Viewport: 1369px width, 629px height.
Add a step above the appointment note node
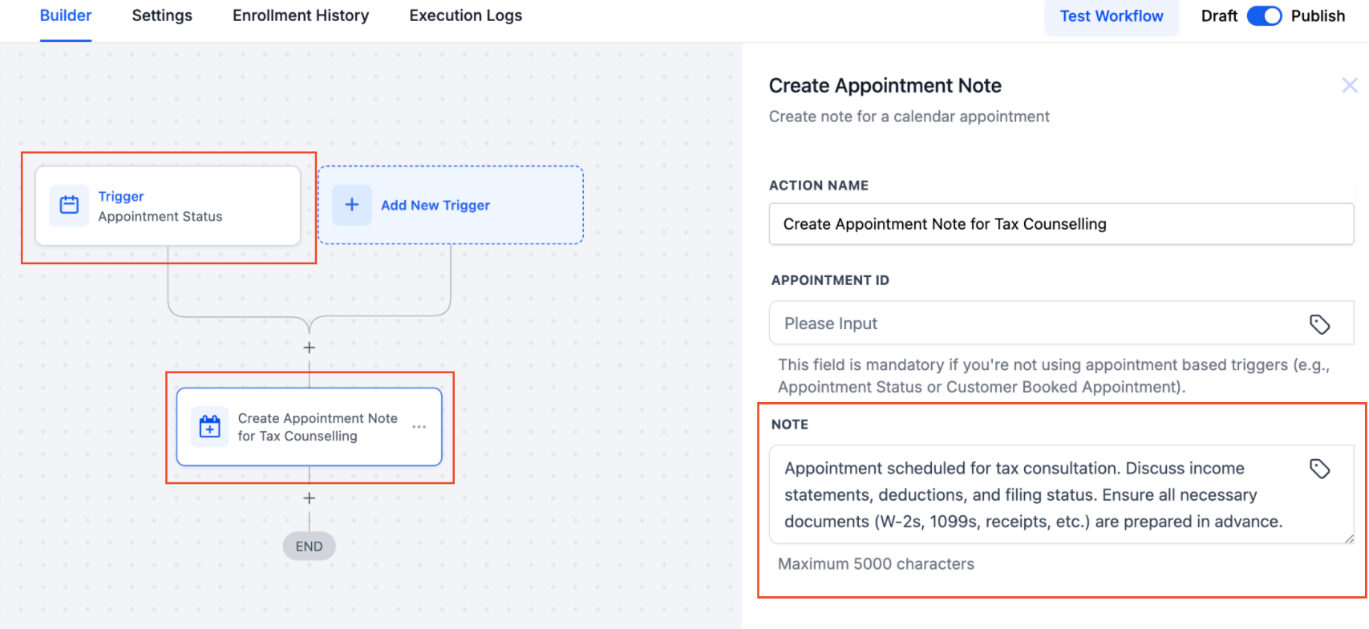(309, 348)
